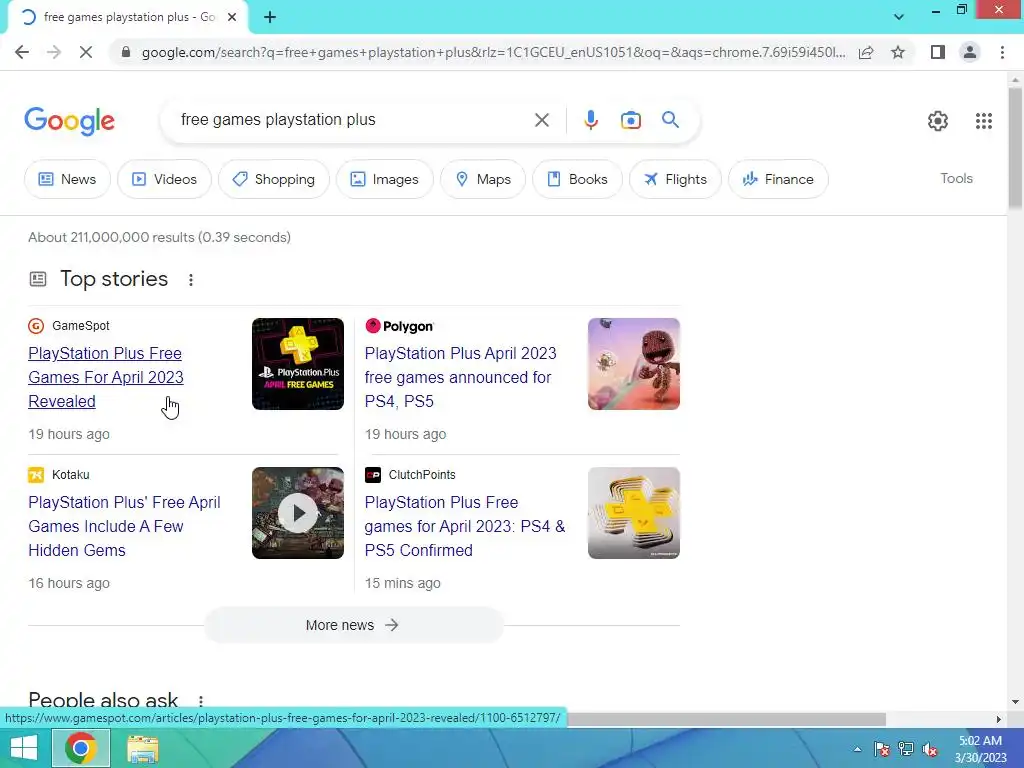Open File Explorer from the taskbar
This screenshot has height=768, width=1024.
(x=142, y=748)
